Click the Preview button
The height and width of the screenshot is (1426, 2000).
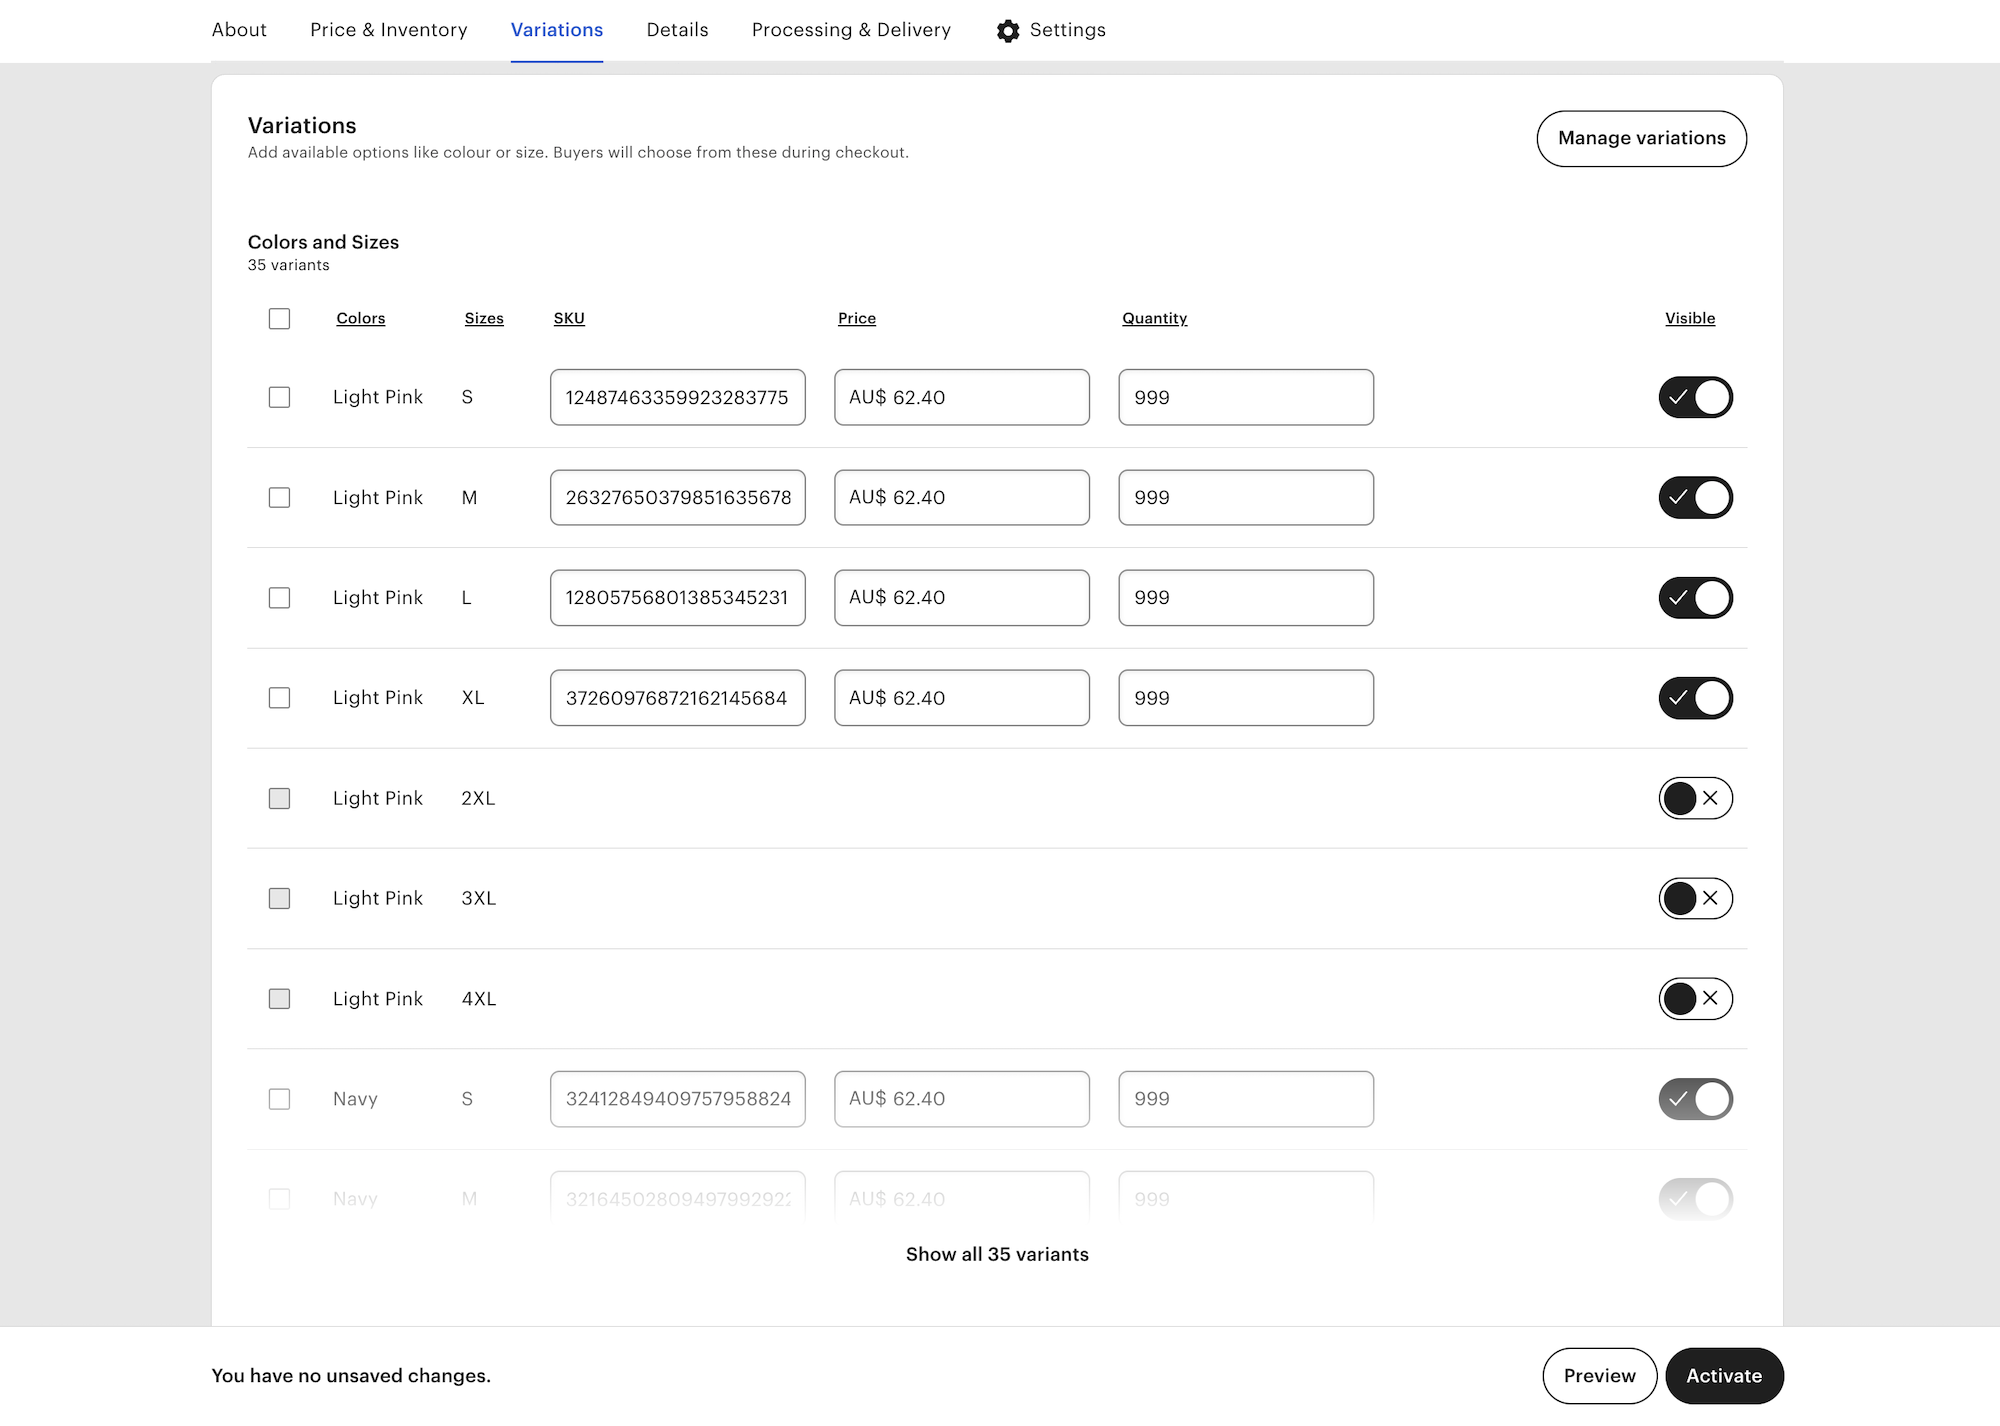(x=1599, y=1375)
